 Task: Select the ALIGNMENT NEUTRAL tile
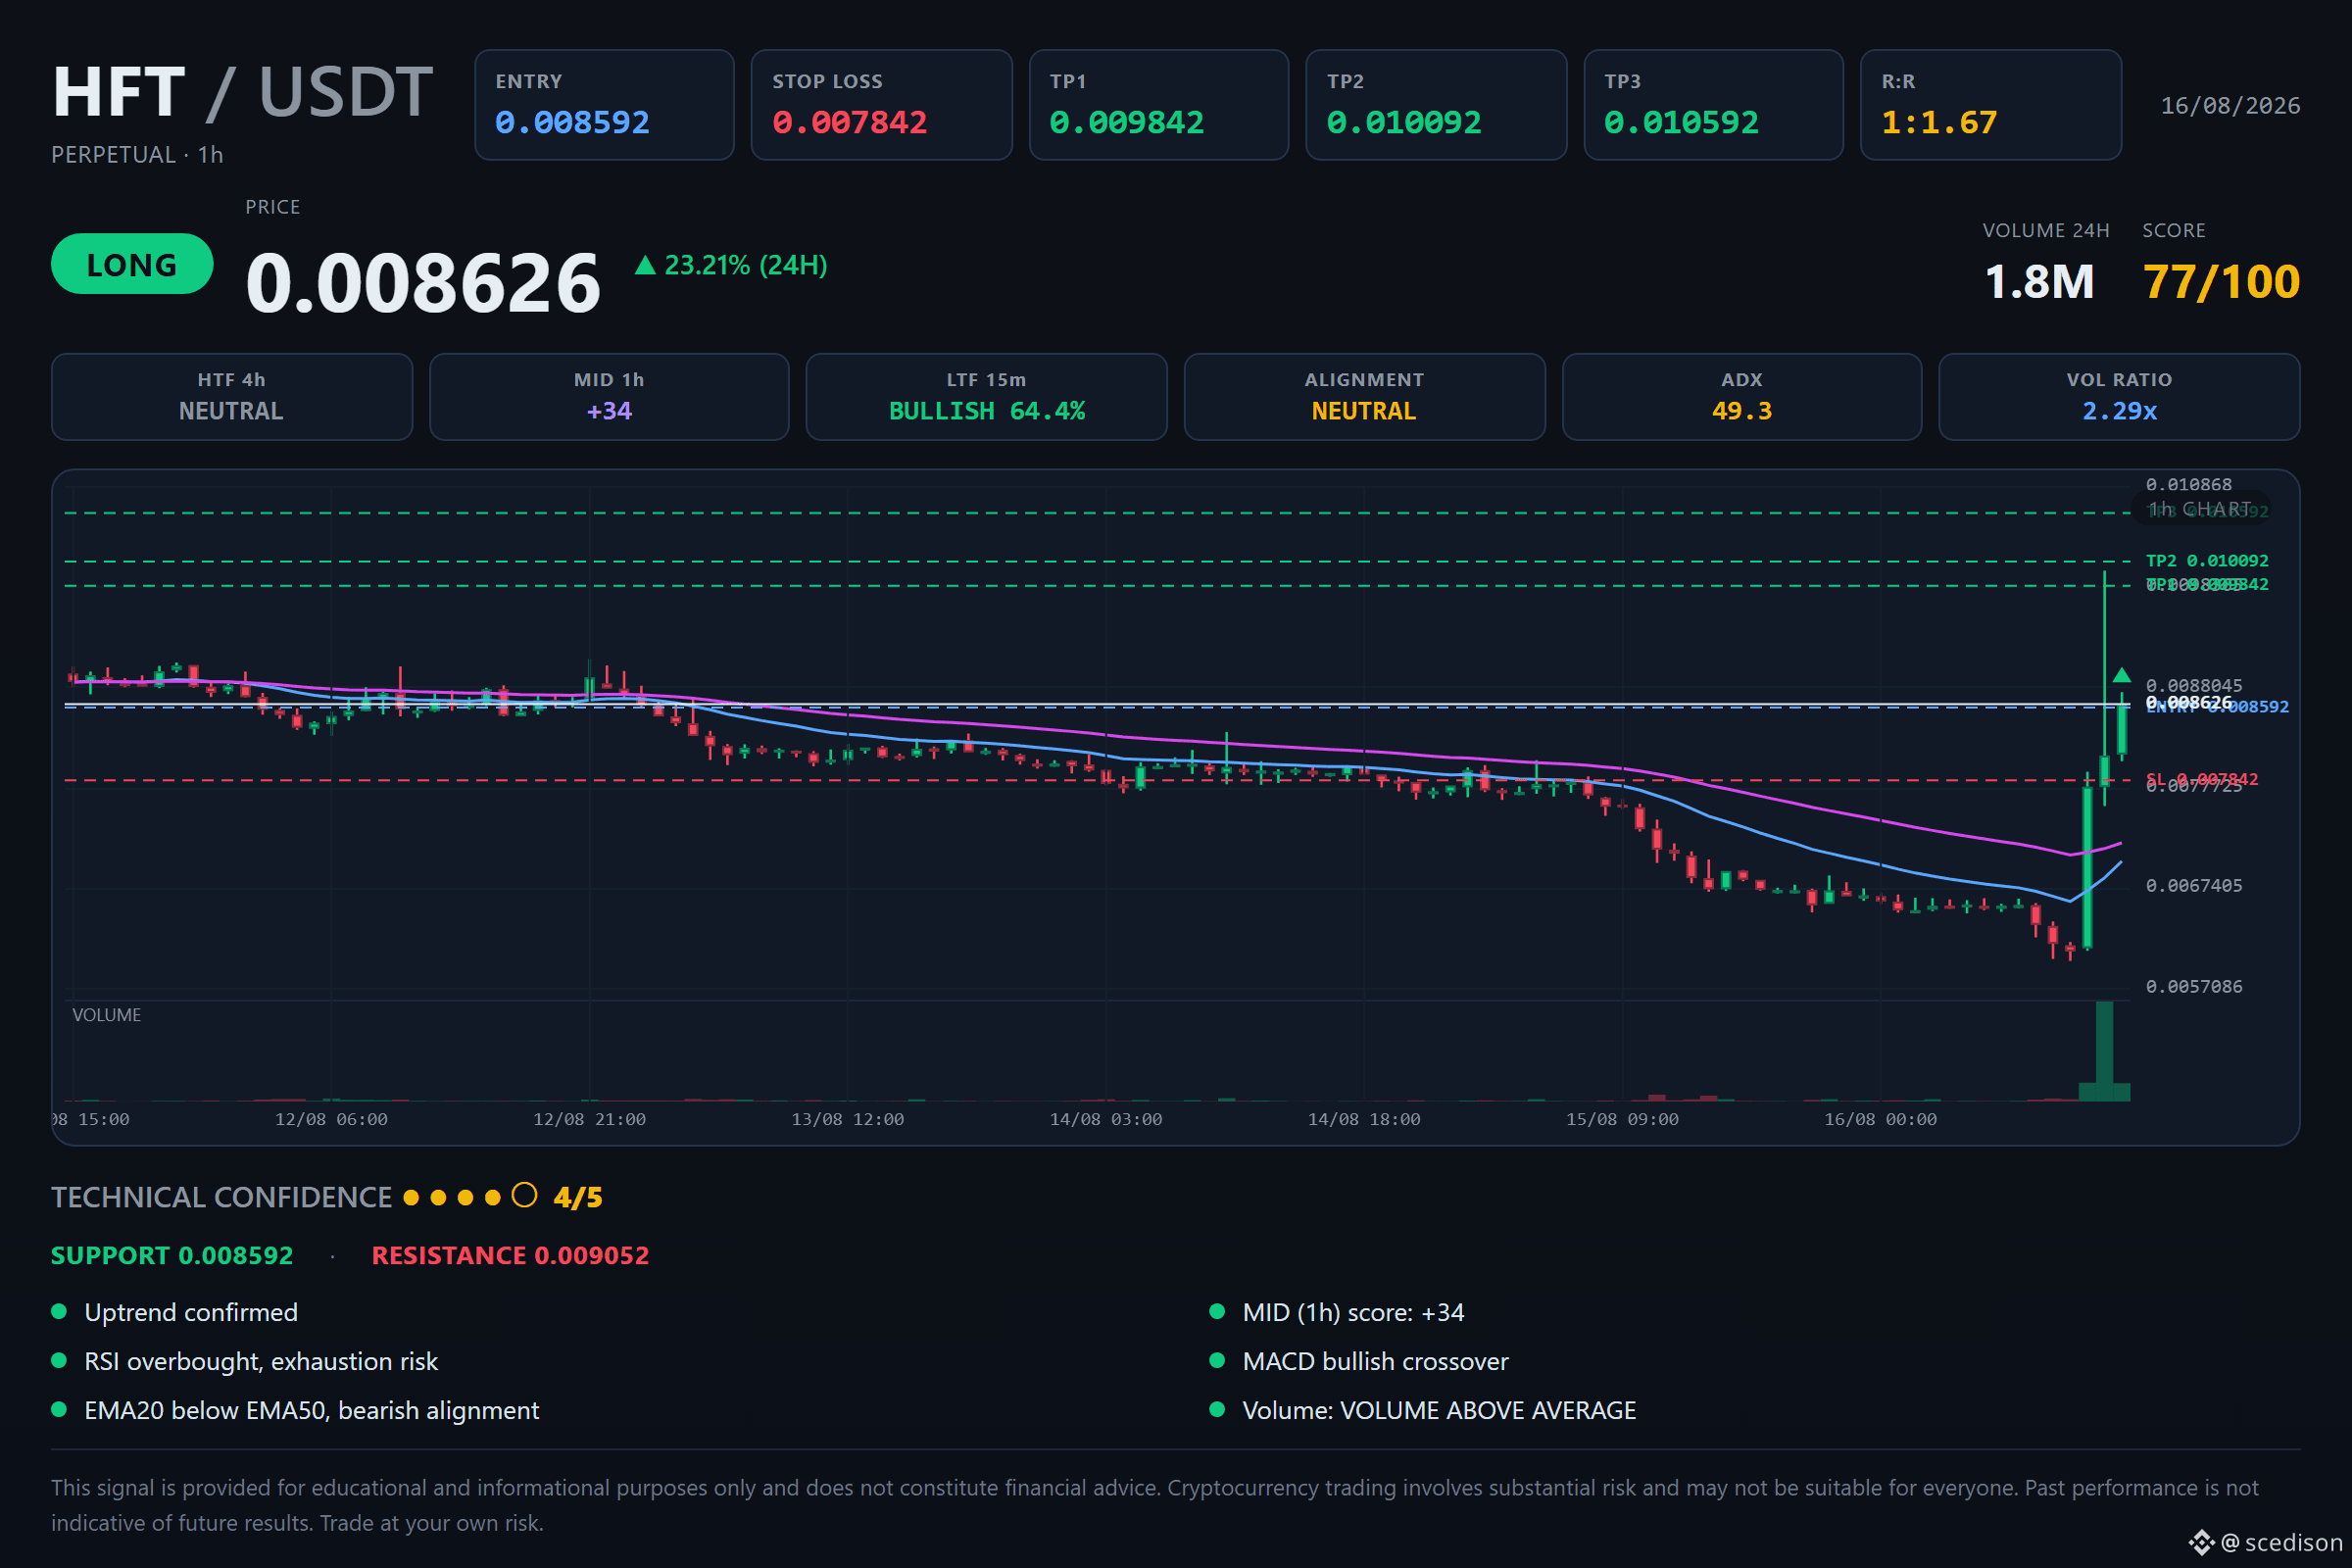click(1364, 397)
